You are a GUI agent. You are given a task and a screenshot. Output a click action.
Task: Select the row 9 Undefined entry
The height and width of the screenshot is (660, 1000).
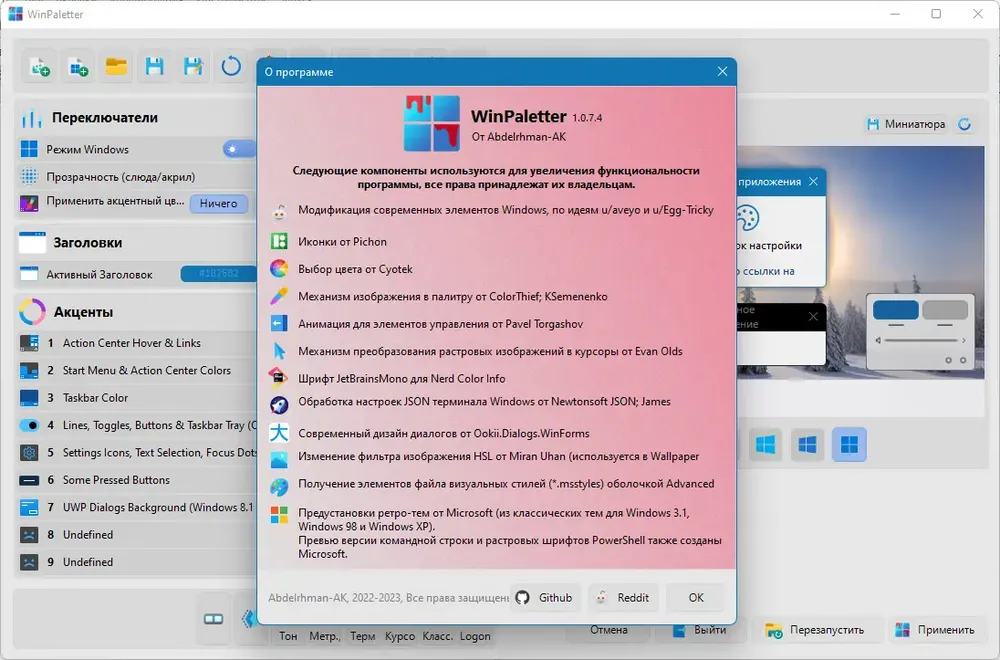[x=137, y=562]
